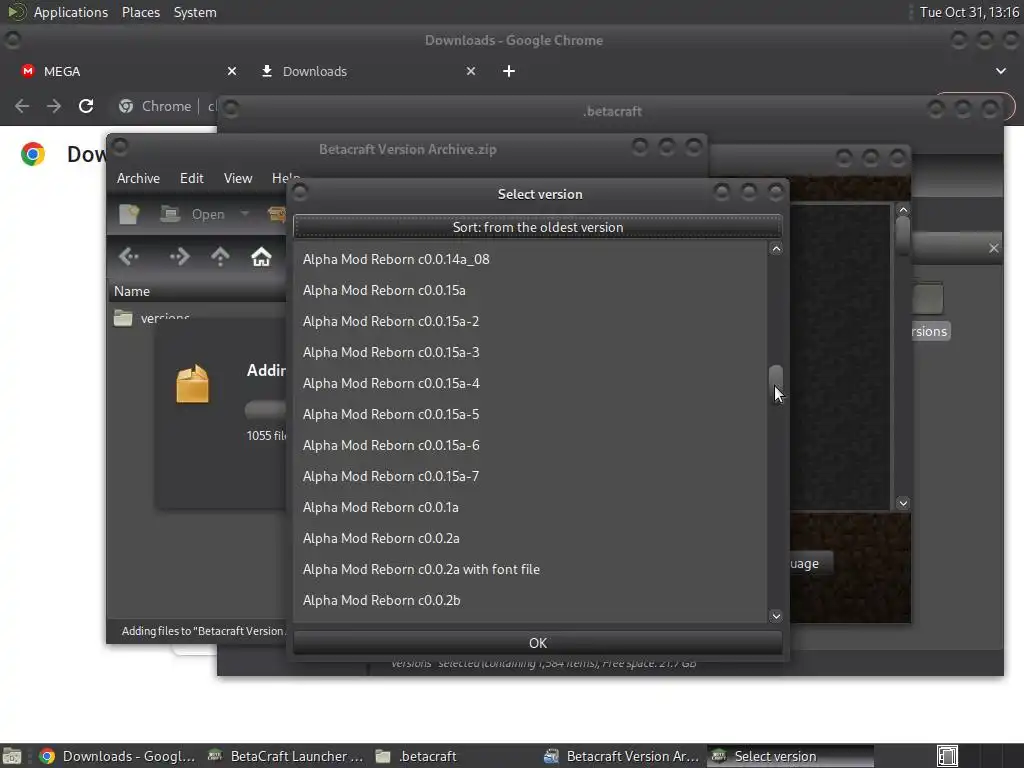This screenshot has width=1024, height=768.
Task: Switch to .betacraft taskbar item
Action: click(x=455, y=756)
